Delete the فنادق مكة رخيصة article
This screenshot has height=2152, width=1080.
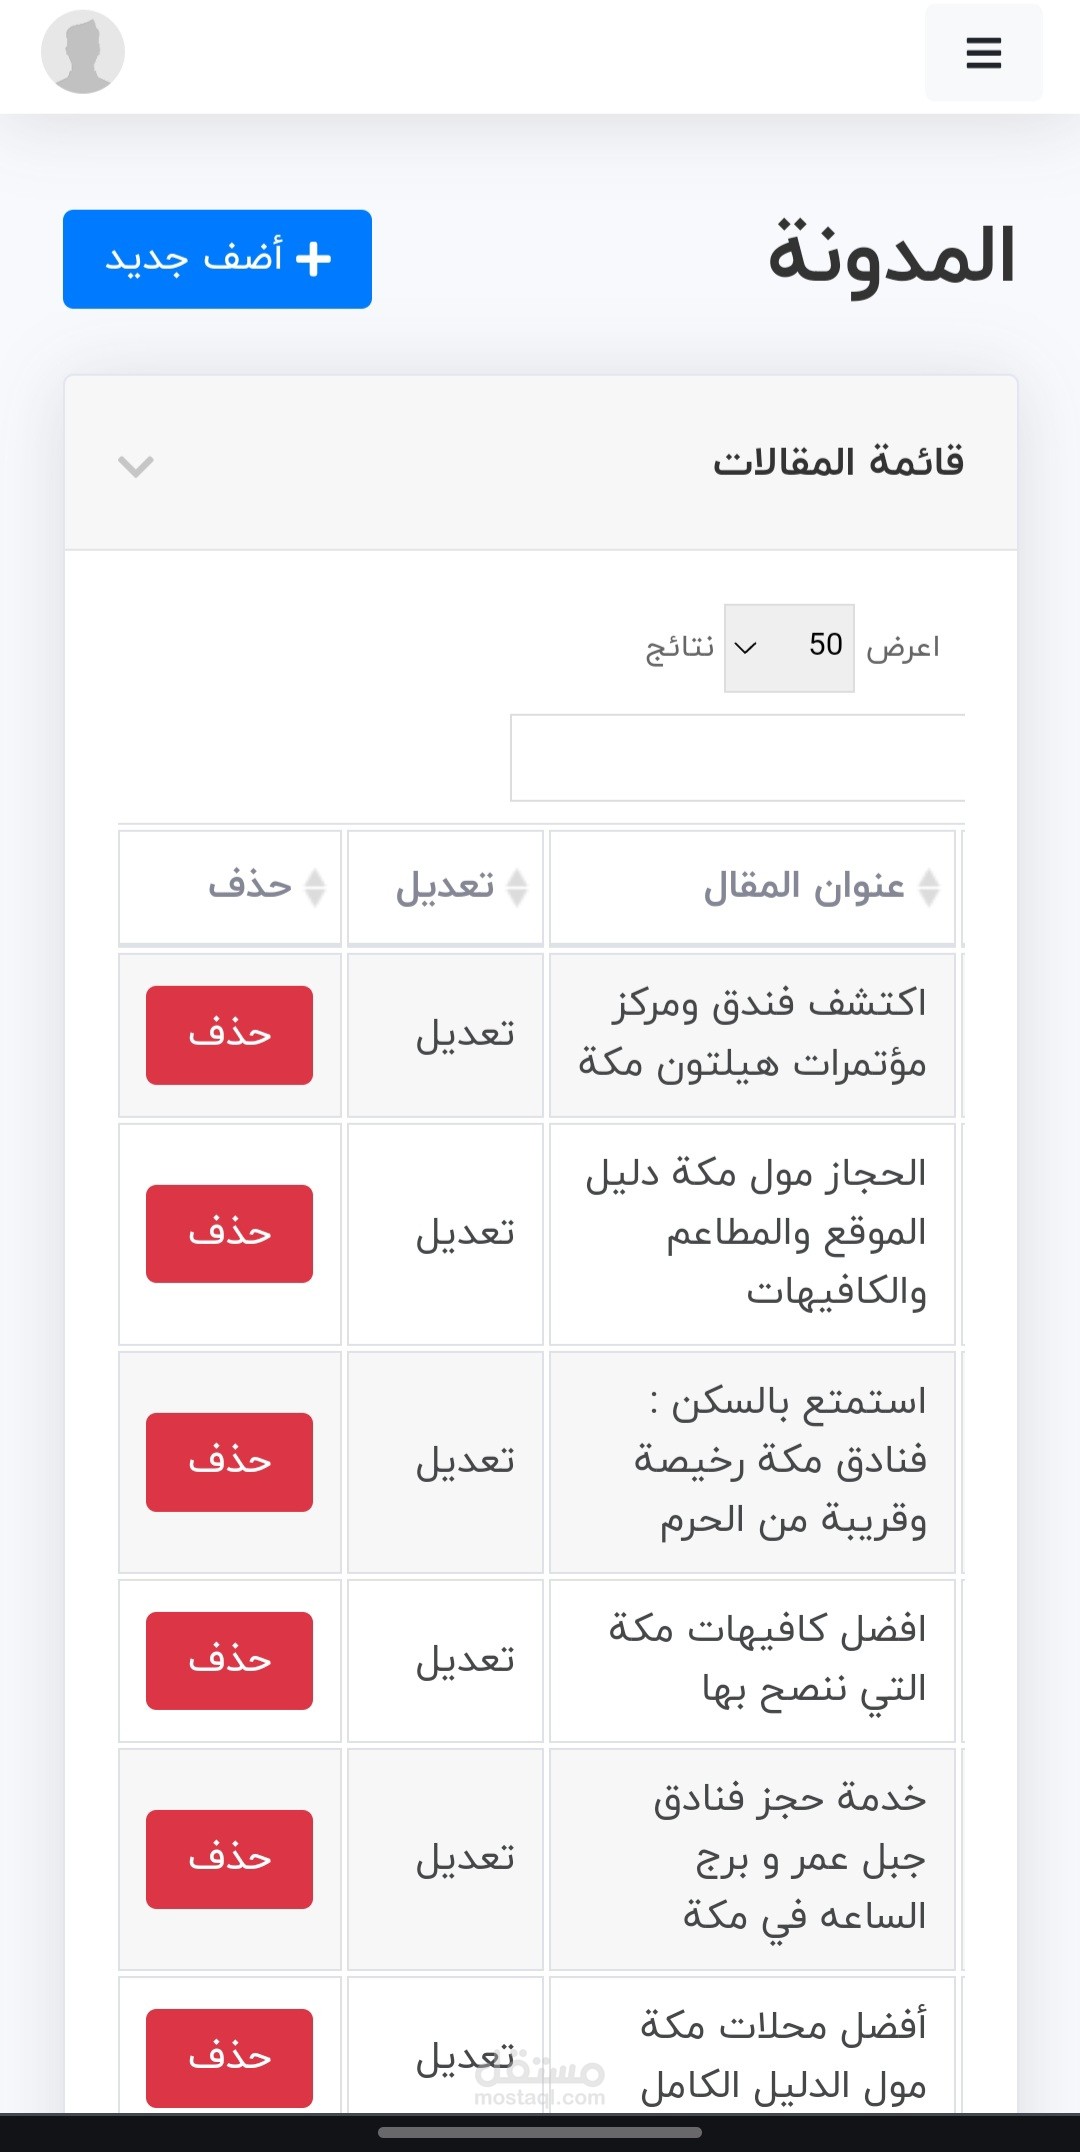(229, 1462)
